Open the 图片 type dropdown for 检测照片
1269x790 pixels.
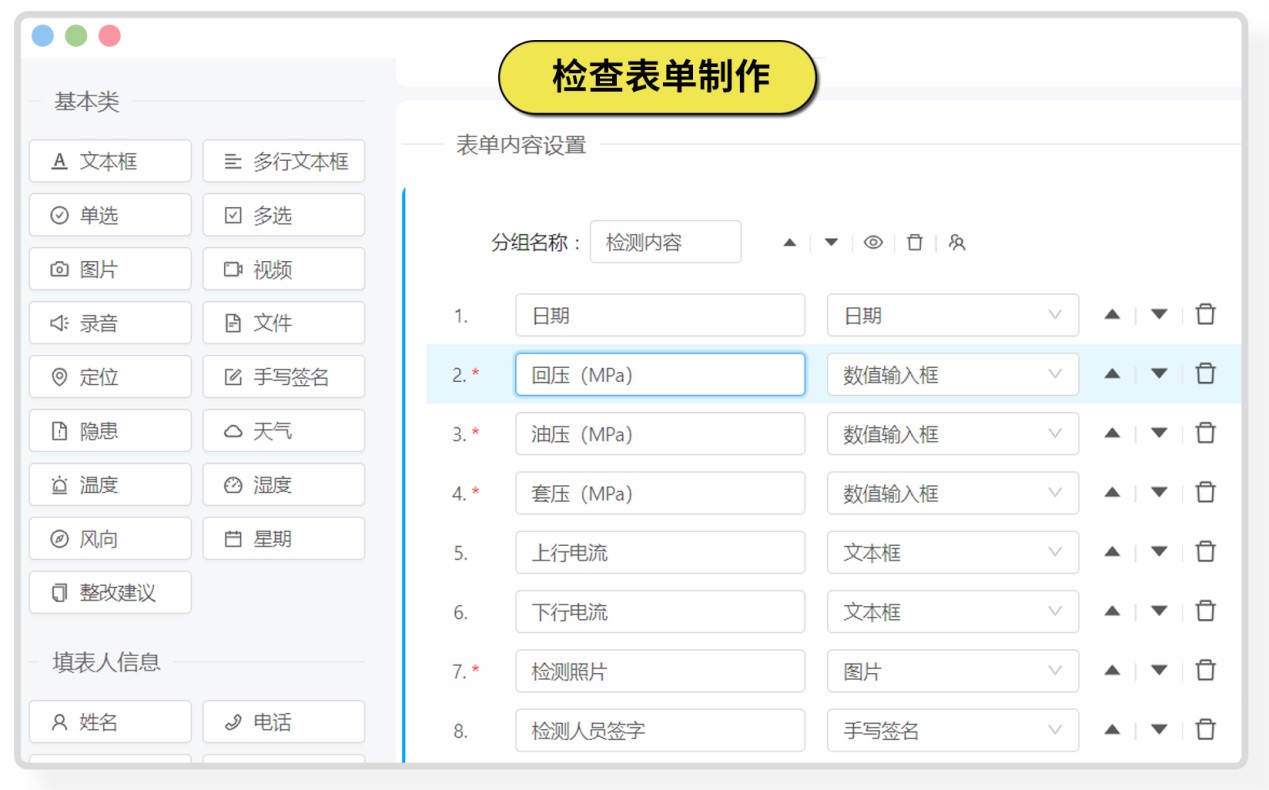point(952,671)
